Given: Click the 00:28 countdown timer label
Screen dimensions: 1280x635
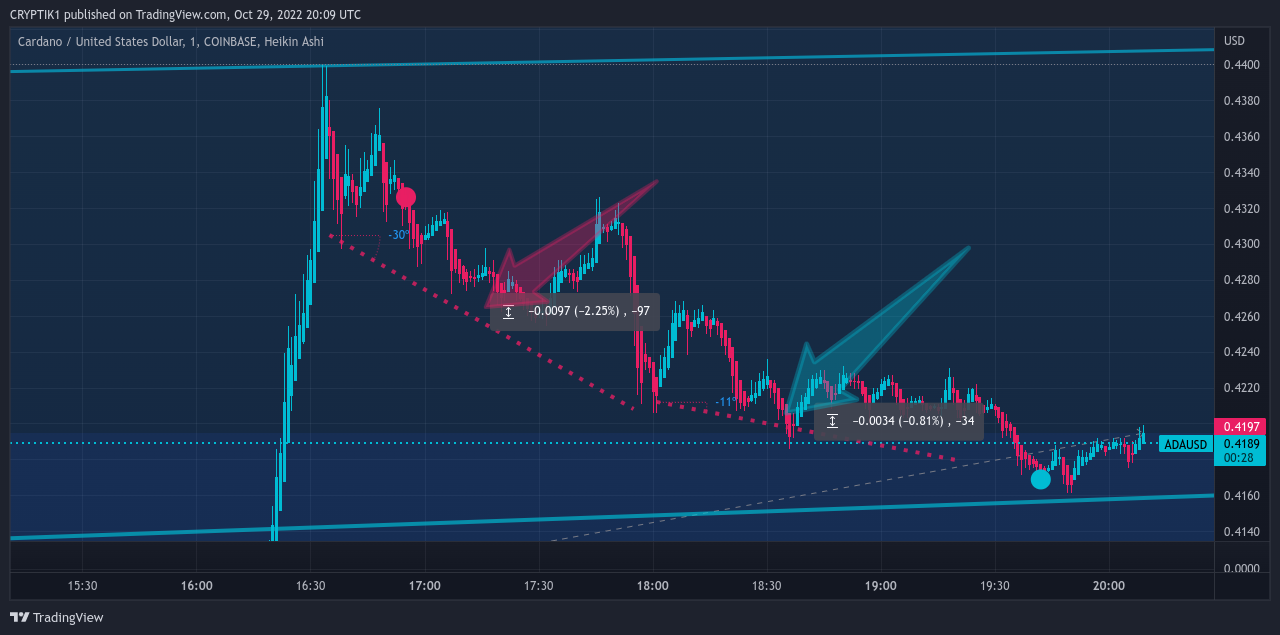Looking at the screenshot, I should 1239,457.
